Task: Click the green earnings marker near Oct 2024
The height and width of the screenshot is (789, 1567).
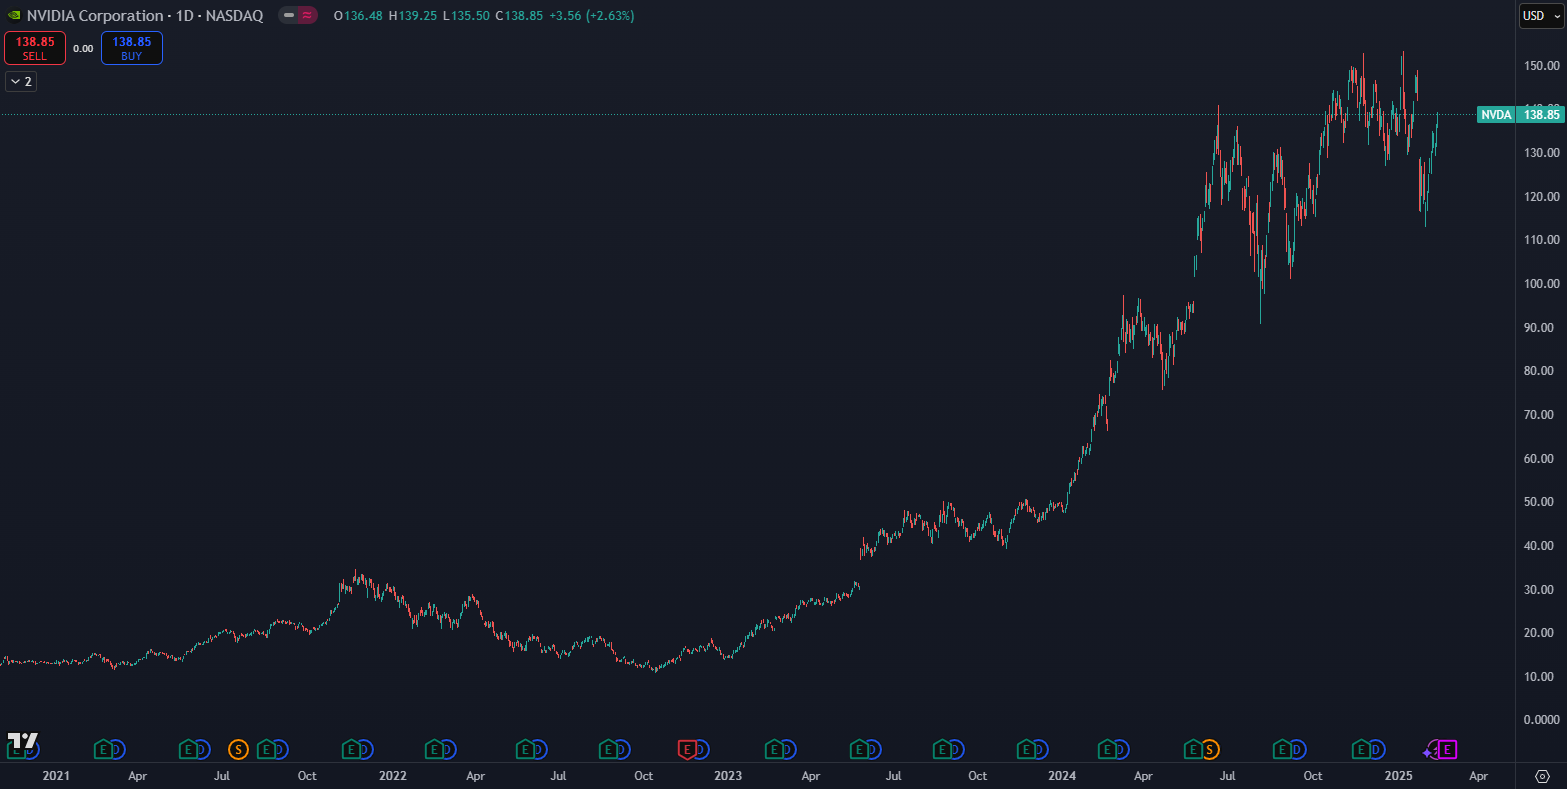Action: click(1280, 749)
